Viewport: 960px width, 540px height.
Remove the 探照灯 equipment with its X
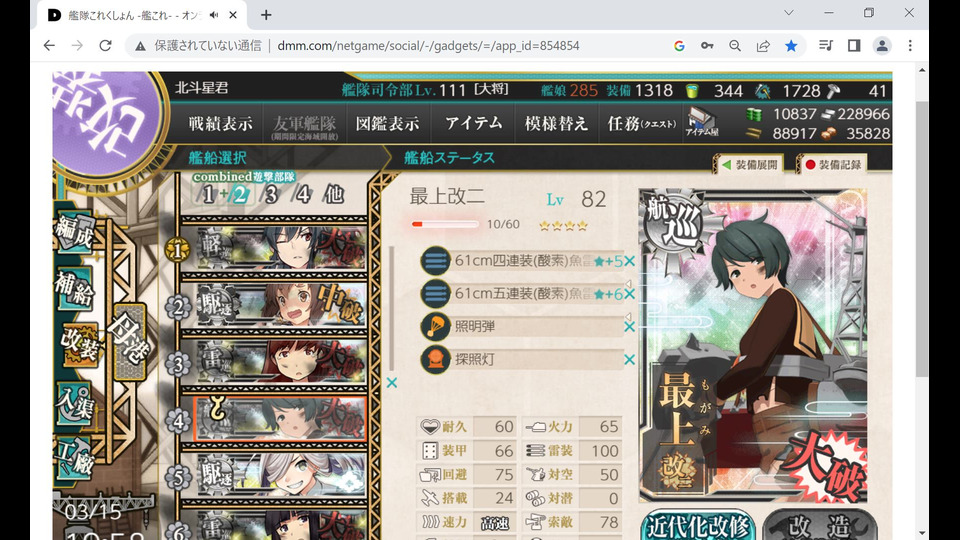point(629,360)
